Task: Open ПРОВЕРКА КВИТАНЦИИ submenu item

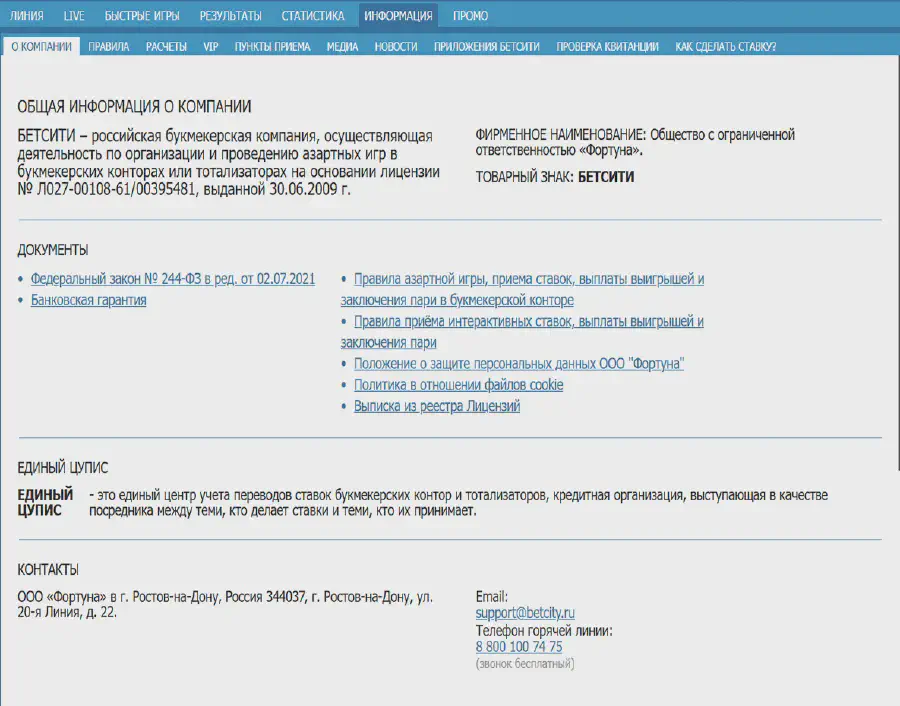Action: (x=607, y=46)
